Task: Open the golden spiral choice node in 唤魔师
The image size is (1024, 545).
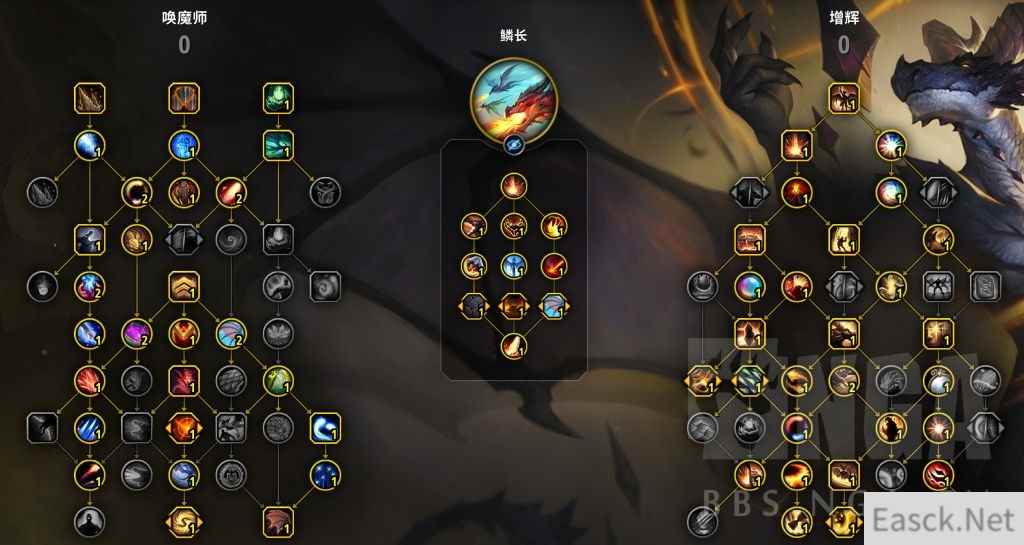Action: point(184,522)
